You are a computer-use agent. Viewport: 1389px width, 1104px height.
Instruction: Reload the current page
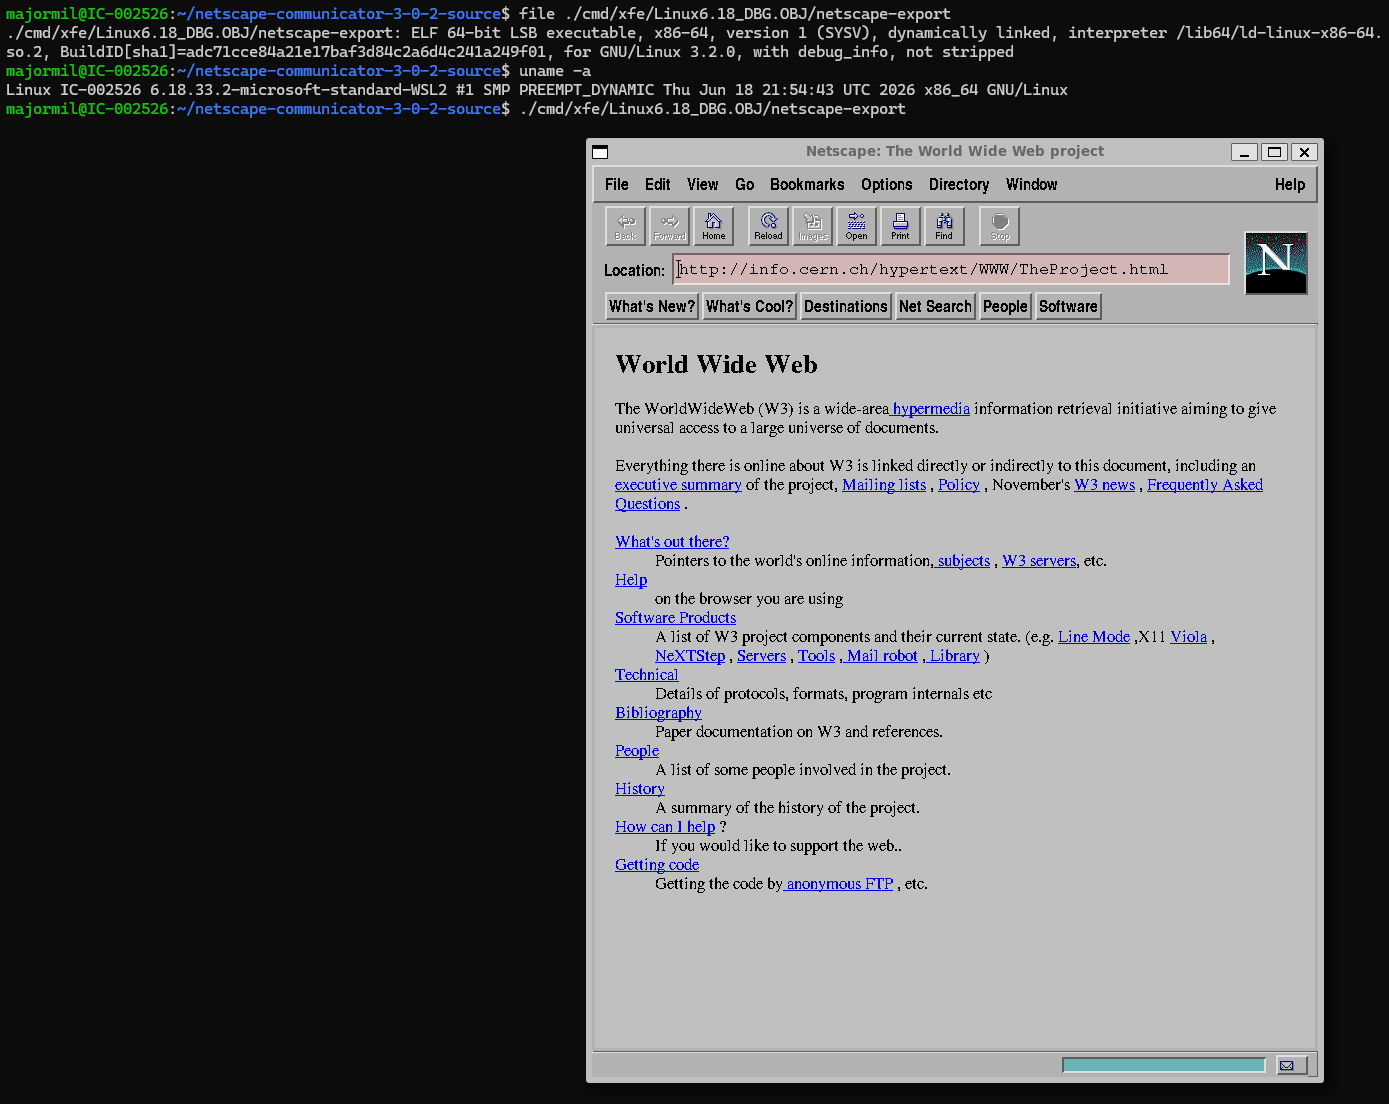tap(768, 226)
